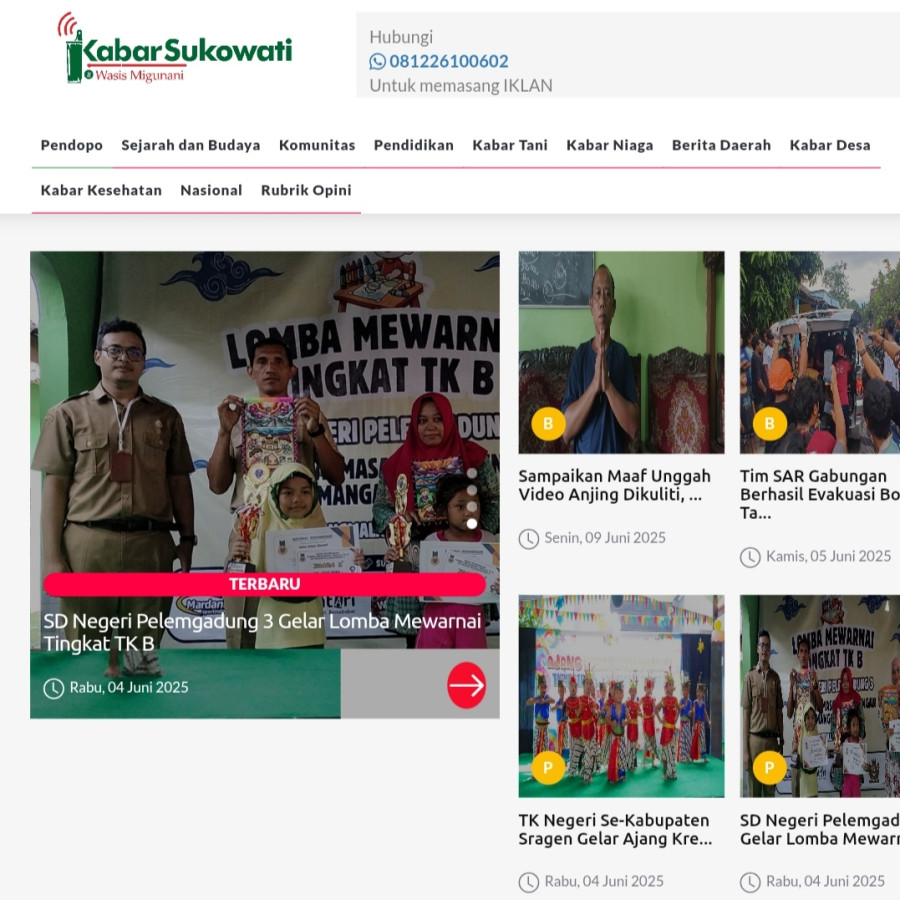Open Kabar Kesehatan category
The image size is (900, 900).
101,190
